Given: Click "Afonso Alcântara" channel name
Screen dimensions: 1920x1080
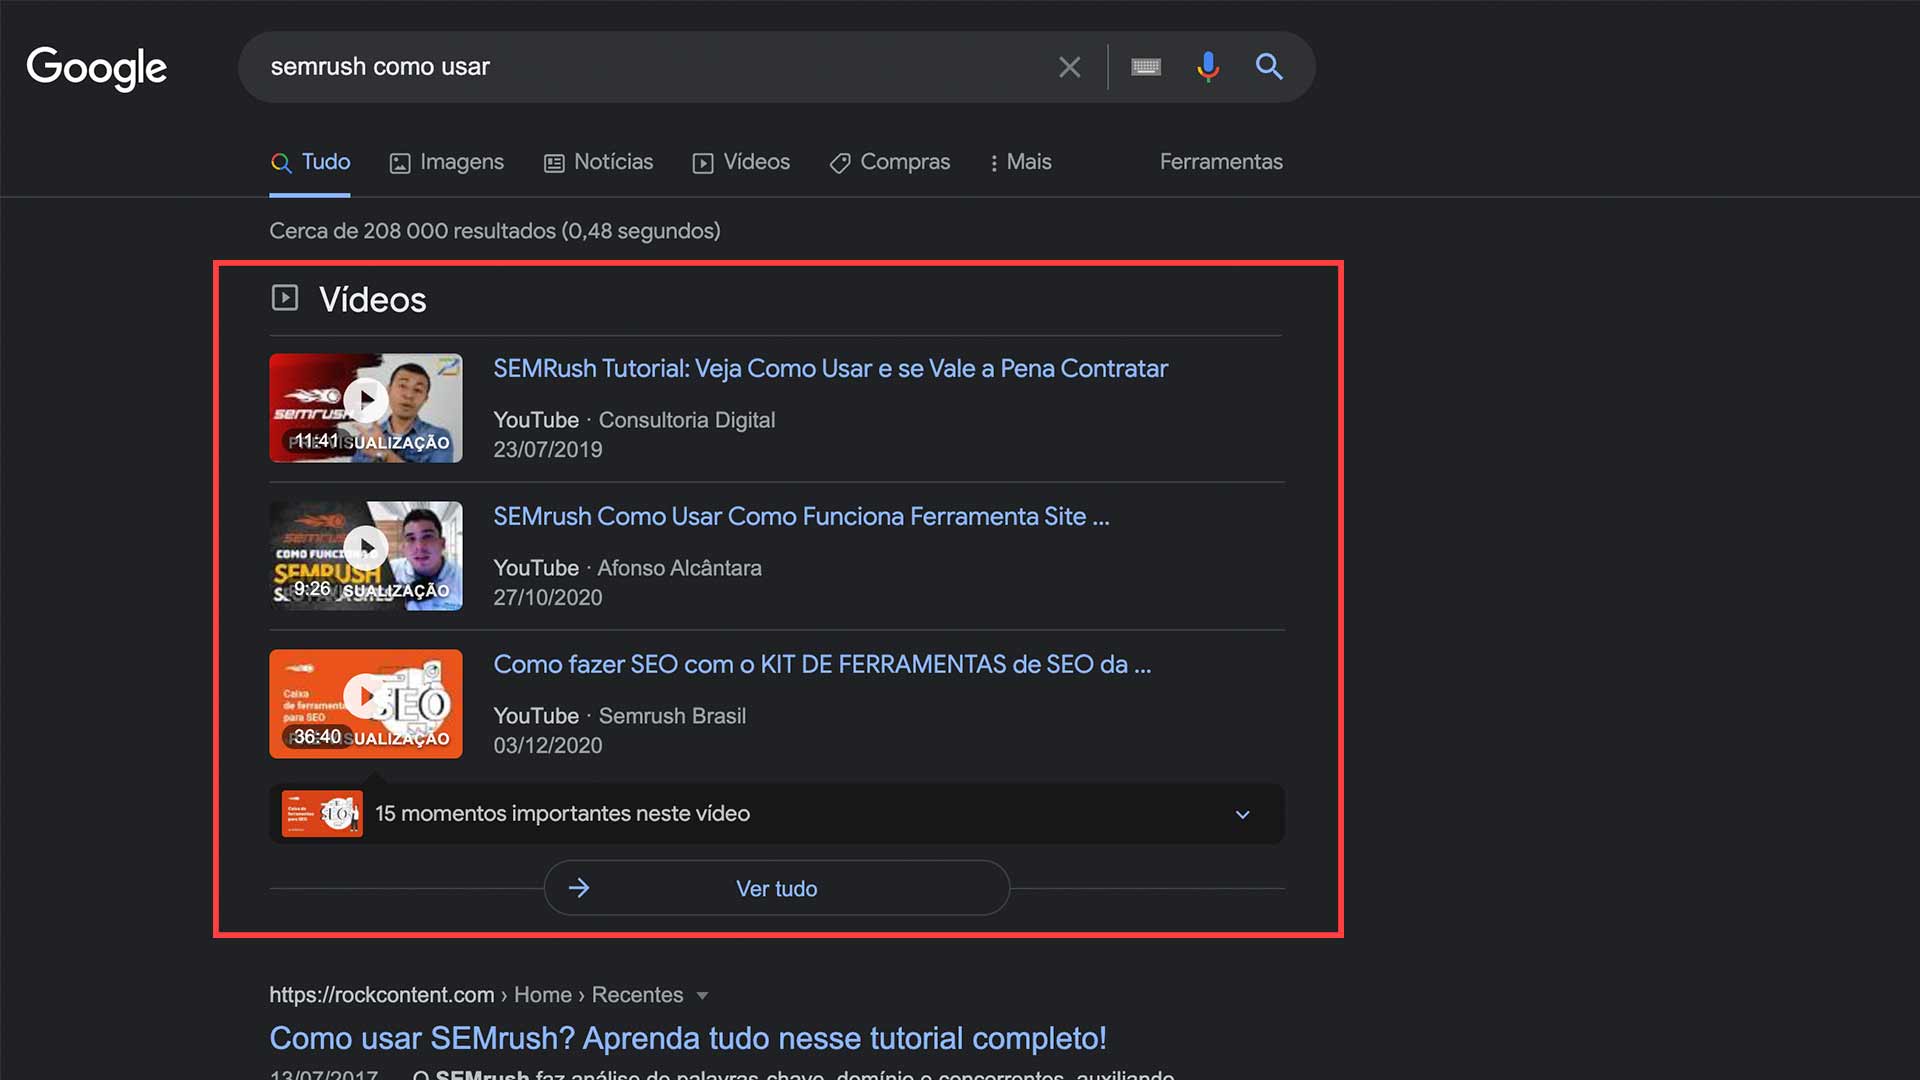Looking at the screenshot, I should [679, 569].
